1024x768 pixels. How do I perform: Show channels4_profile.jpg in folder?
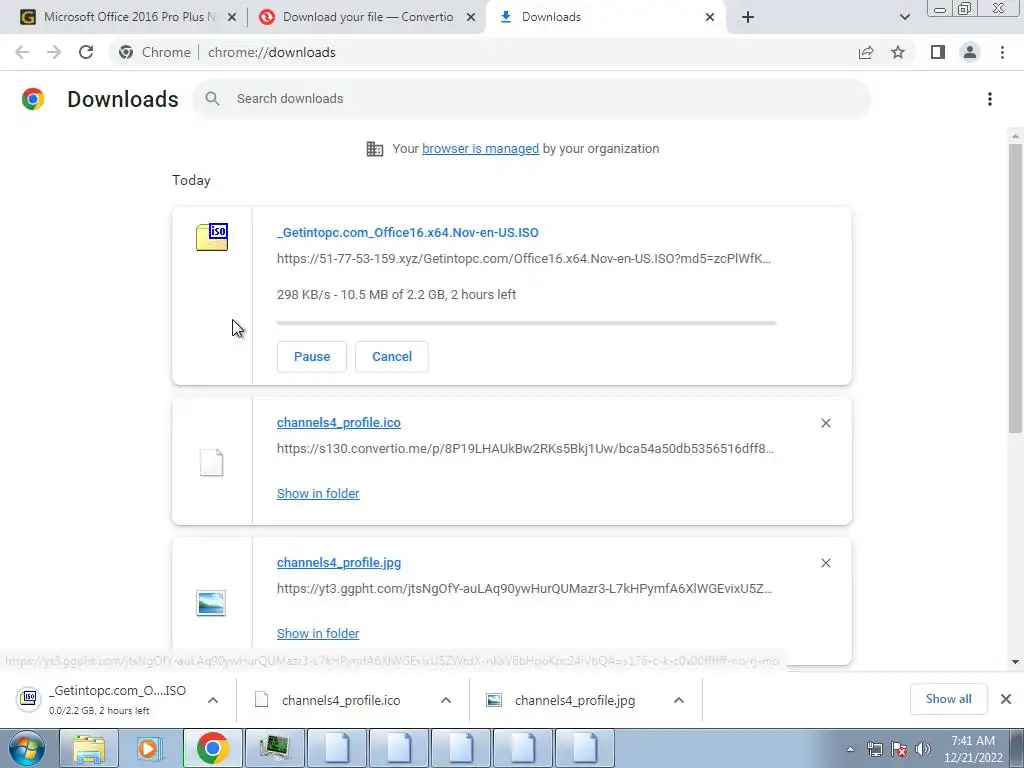(318, 633)
